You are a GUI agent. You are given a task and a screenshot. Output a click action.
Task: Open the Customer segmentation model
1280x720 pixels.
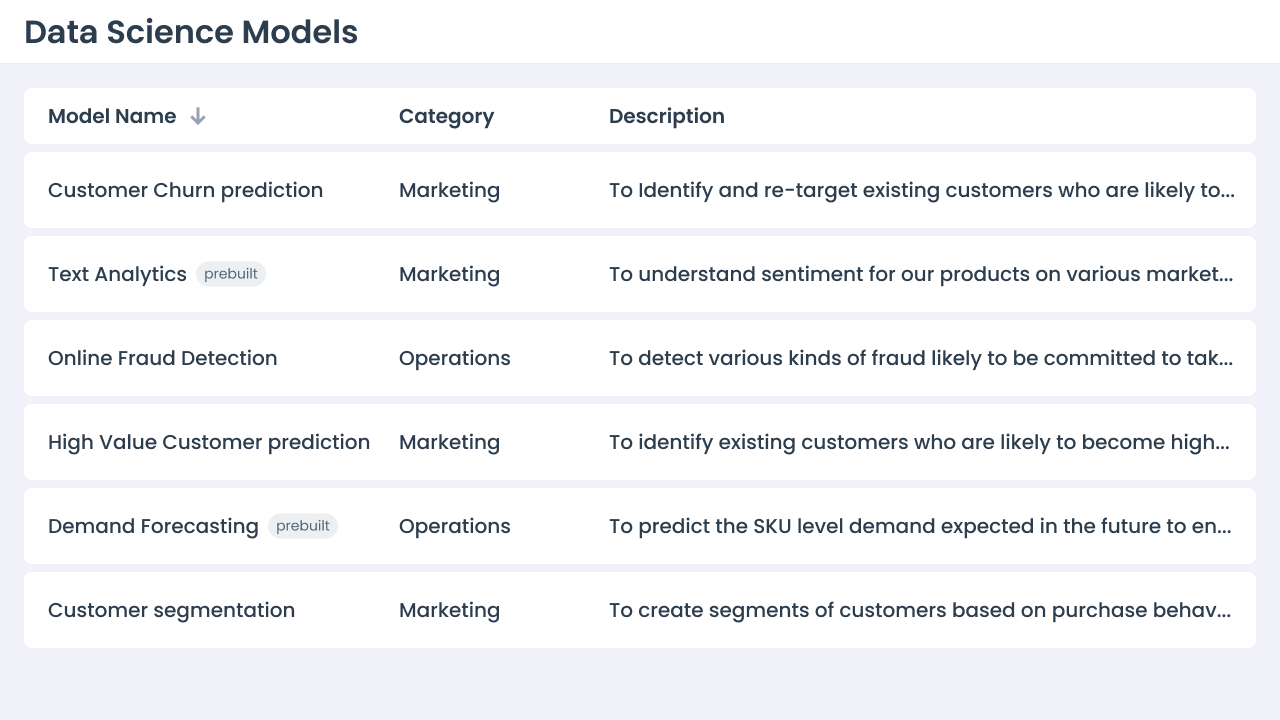tap(171, 610)
